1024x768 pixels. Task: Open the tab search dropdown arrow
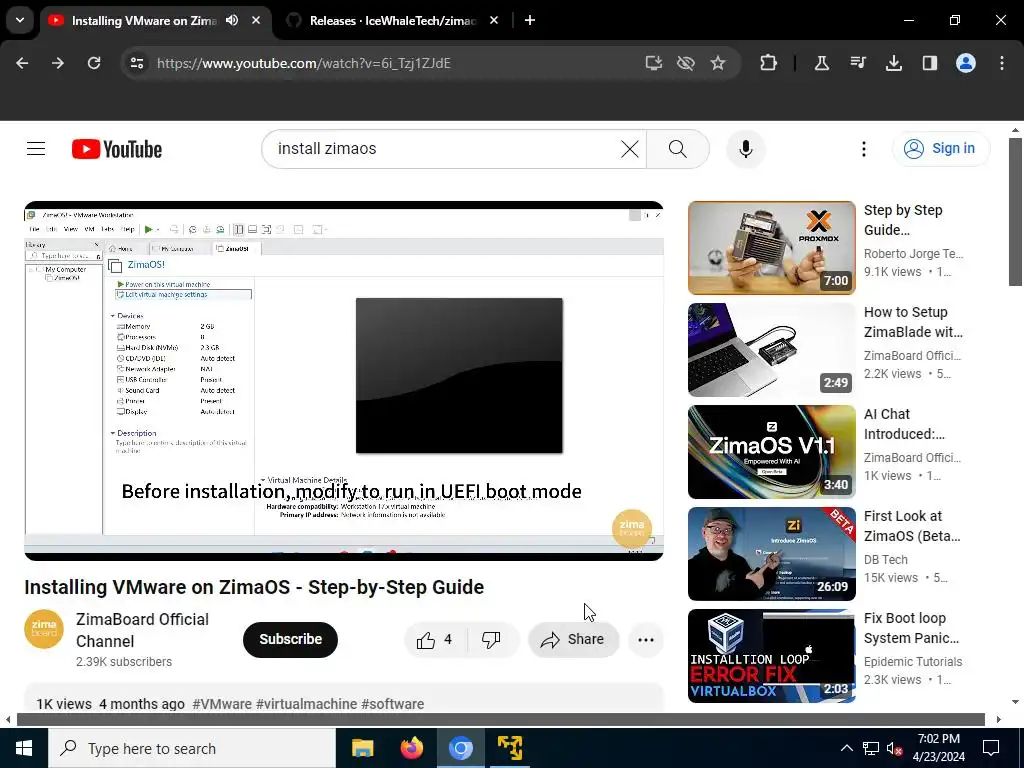point(20,20)
